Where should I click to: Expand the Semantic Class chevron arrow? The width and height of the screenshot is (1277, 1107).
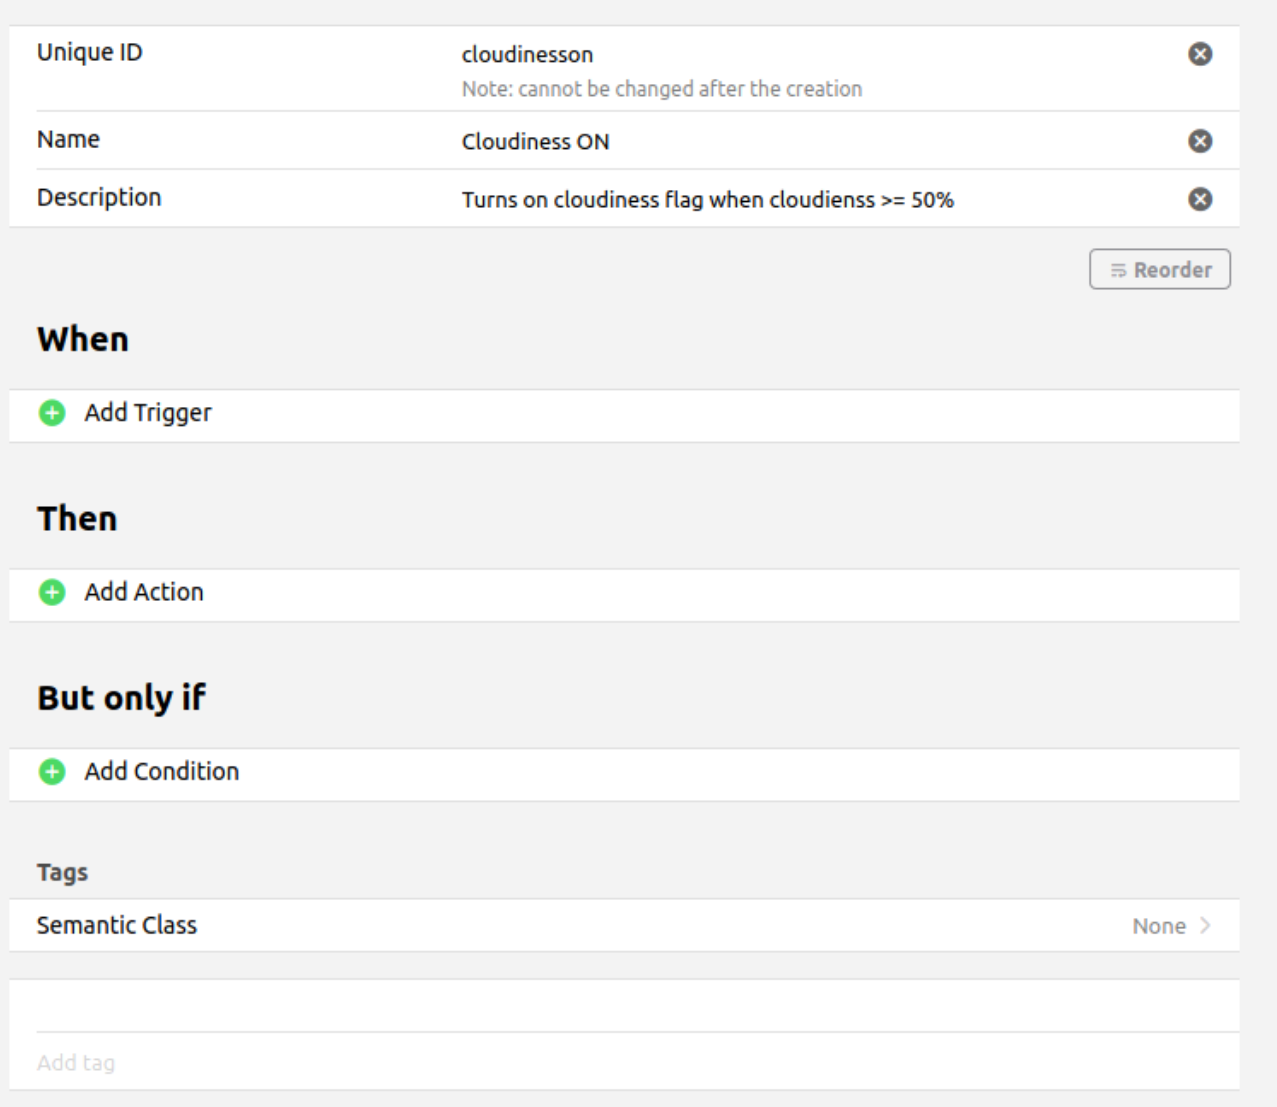1206,926
